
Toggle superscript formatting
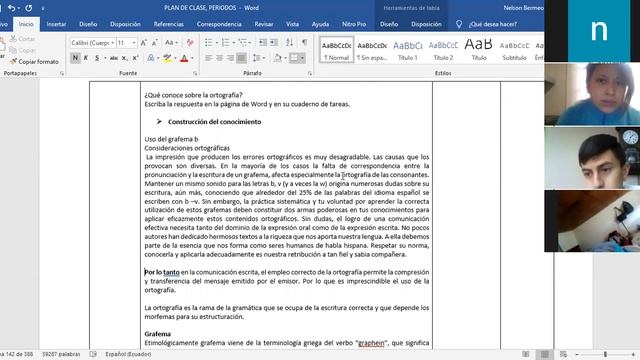pyautogui.click(x=135, y=58)
